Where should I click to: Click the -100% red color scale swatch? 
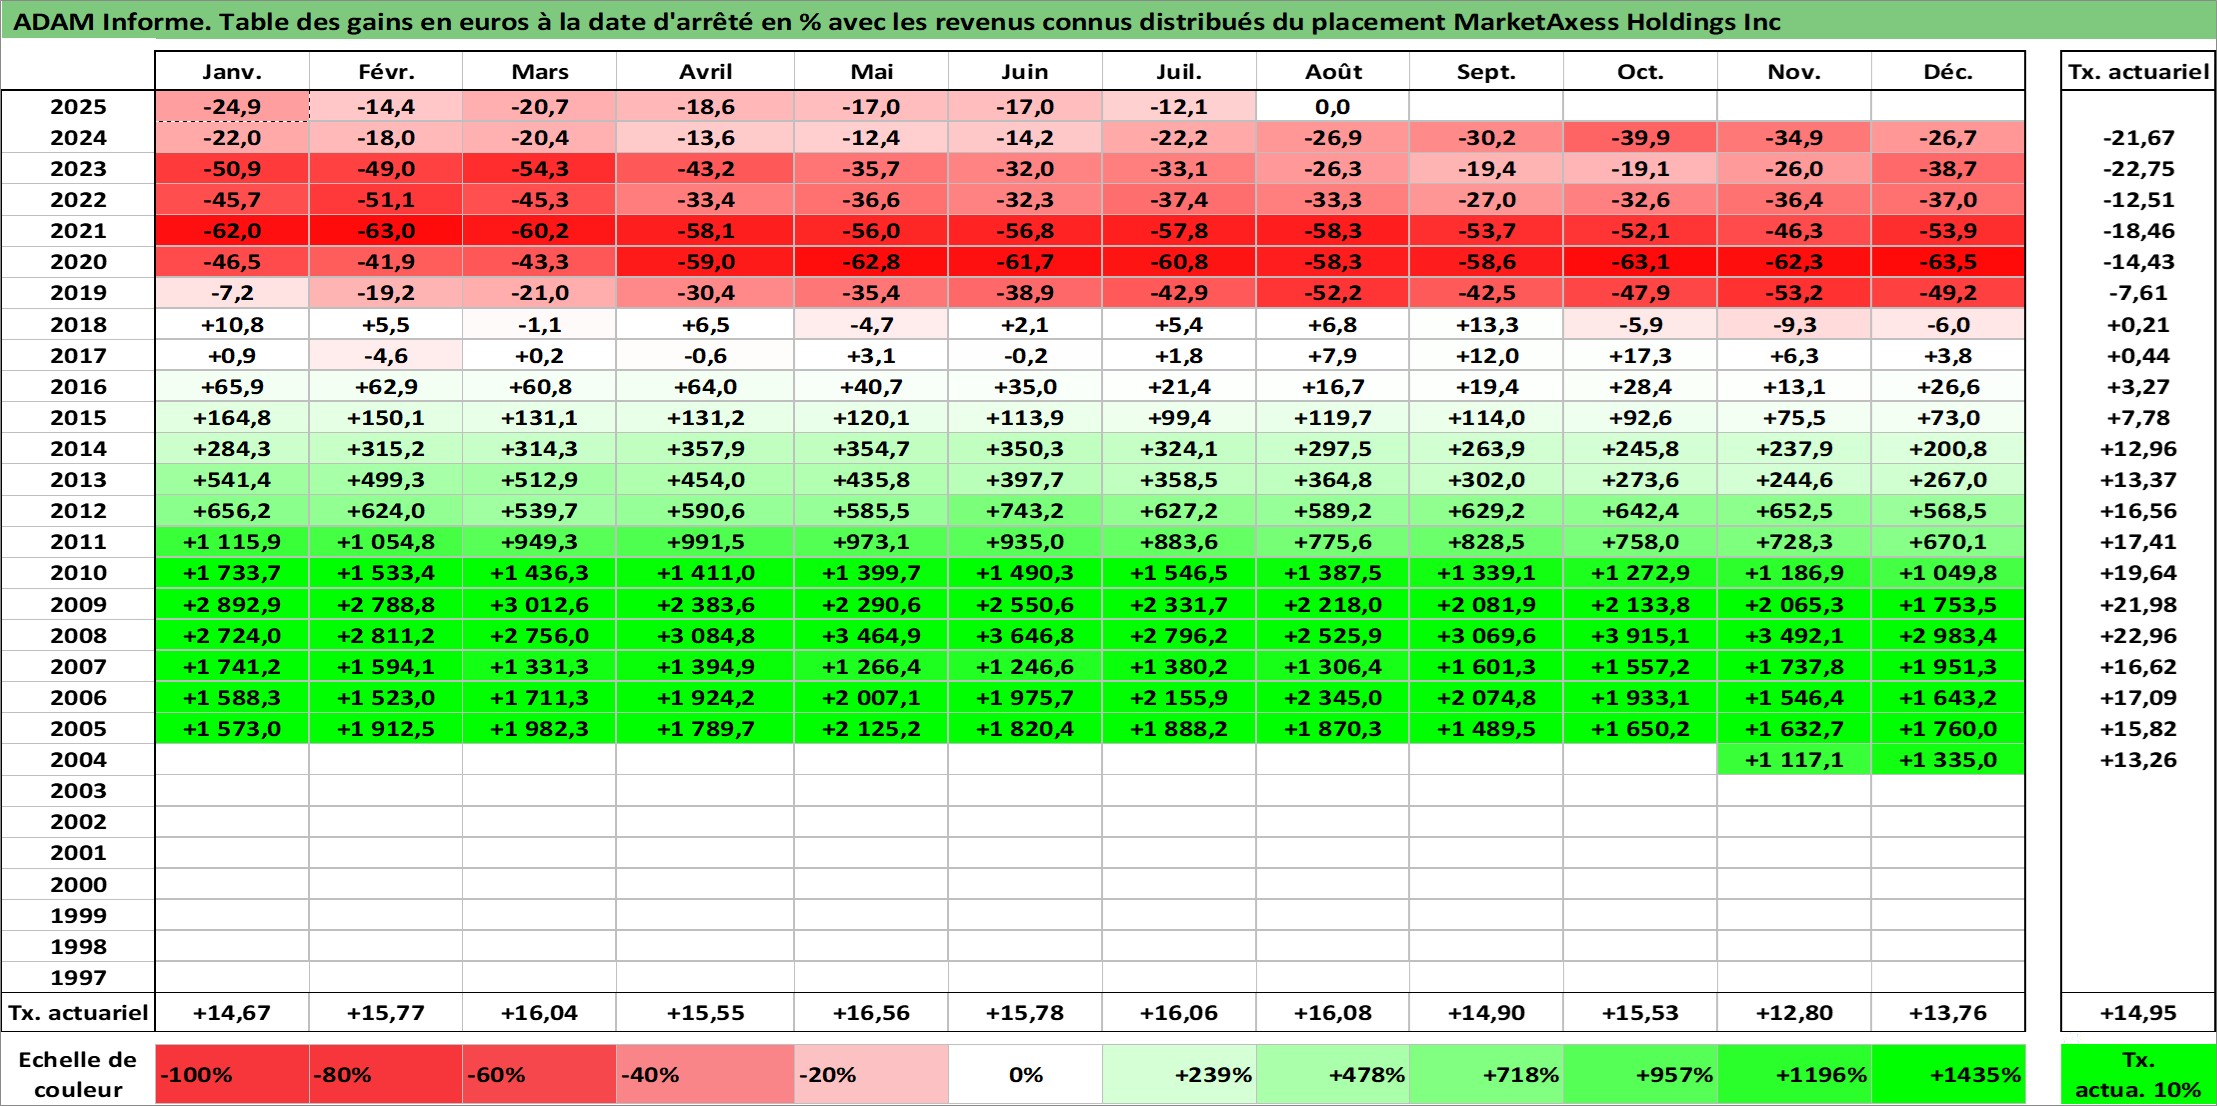coord(232,1075)
